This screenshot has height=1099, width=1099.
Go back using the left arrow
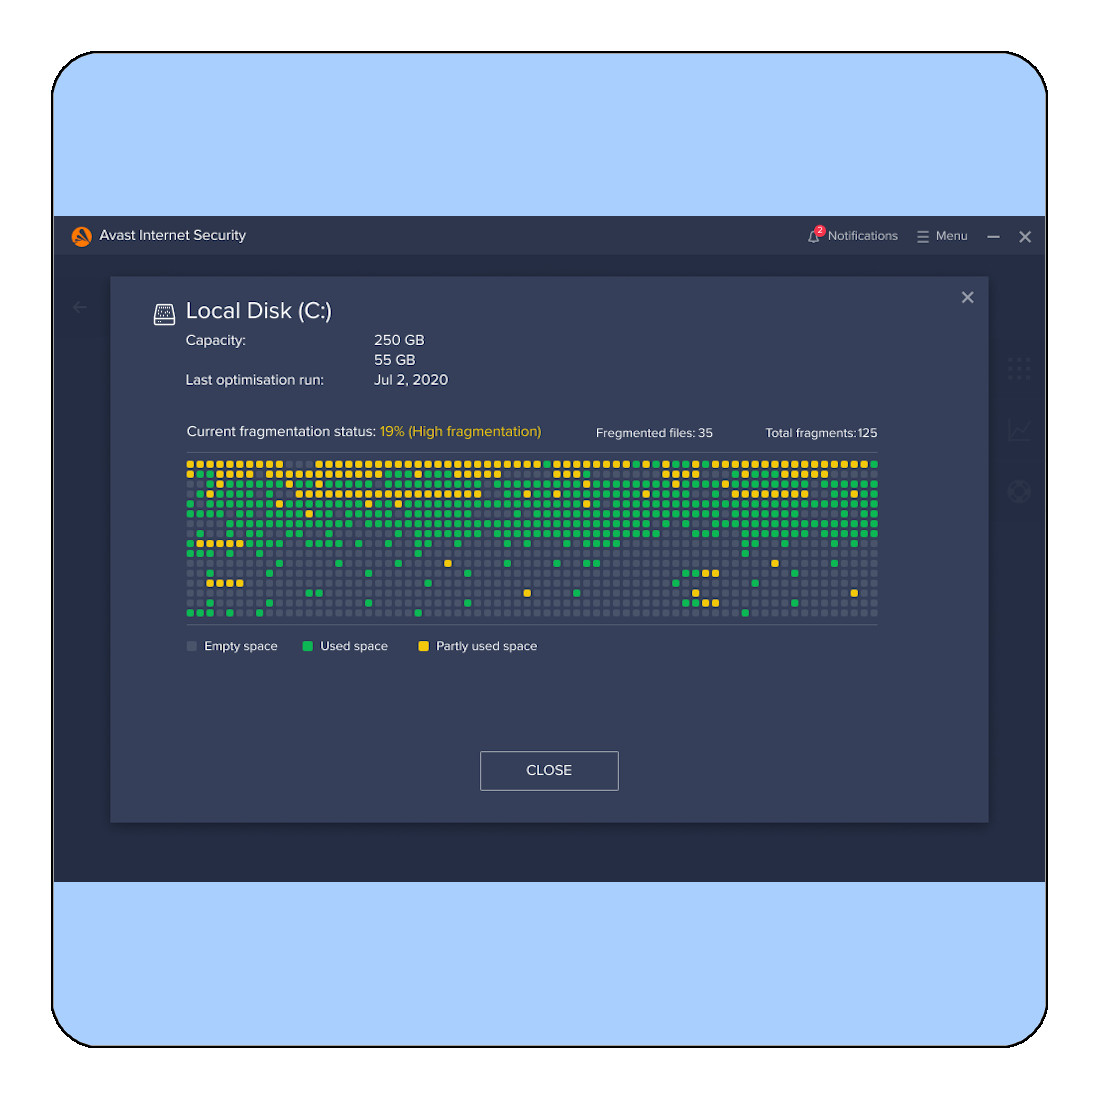tap(80, 307)
